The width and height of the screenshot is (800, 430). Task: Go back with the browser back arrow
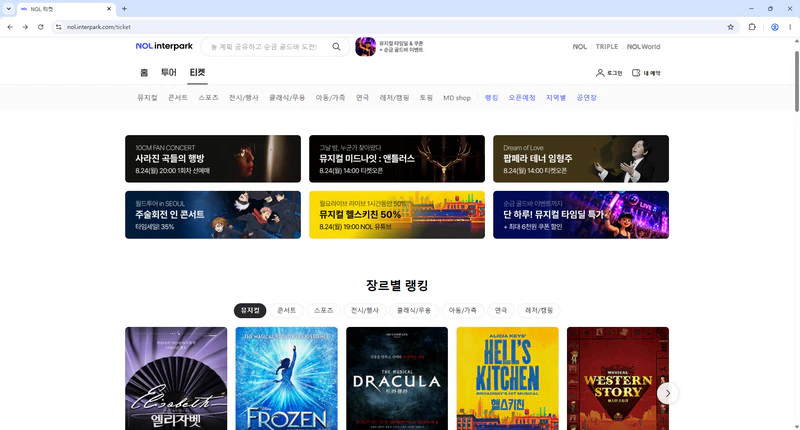pos(10,27)
